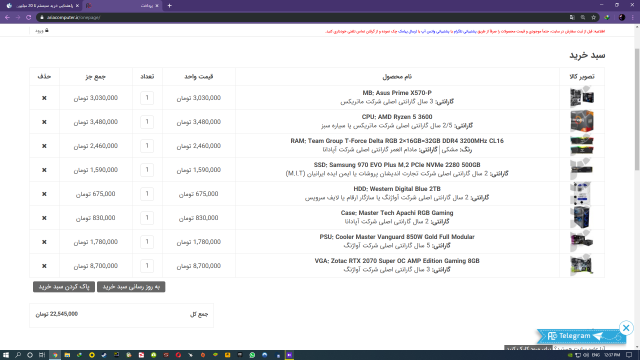
Task: Open the CPU: AMD Ryzen 5 3600 link
Action: click(397, 117)
